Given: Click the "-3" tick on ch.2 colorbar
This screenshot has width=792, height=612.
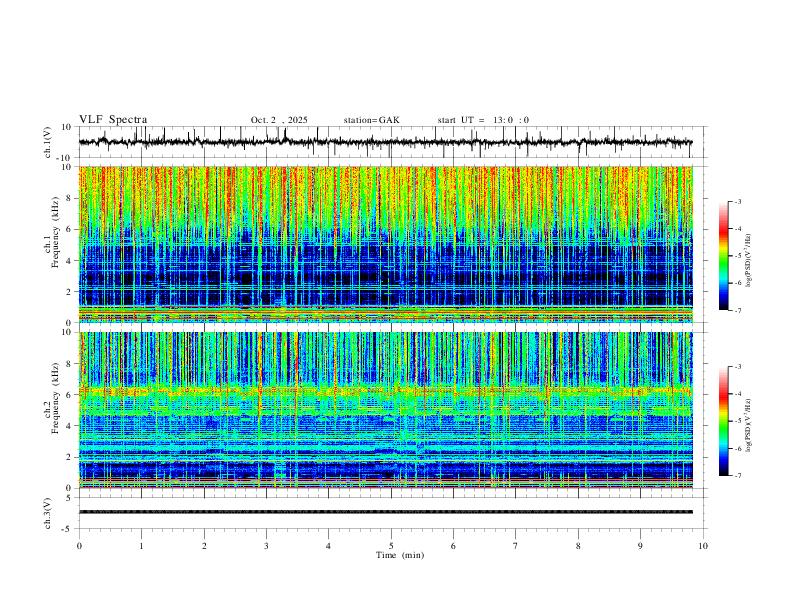Looking at the screenshot, I should point(737,367).
